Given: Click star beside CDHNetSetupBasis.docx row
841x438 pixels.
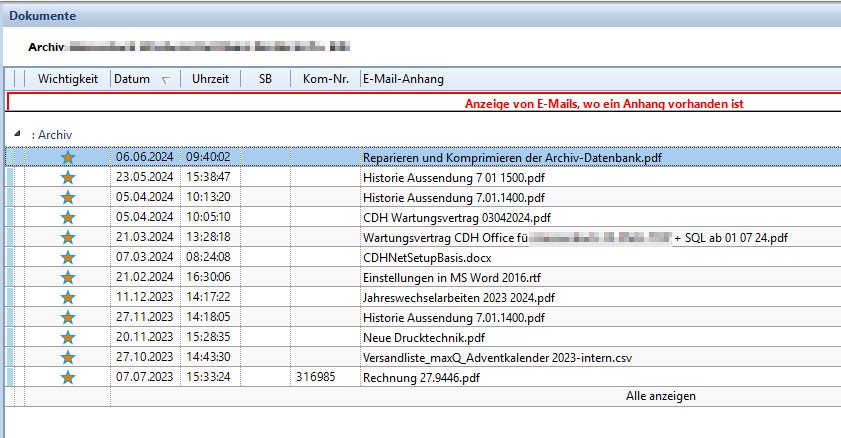Looking at the screenshot, I should [x=68, y=258].
